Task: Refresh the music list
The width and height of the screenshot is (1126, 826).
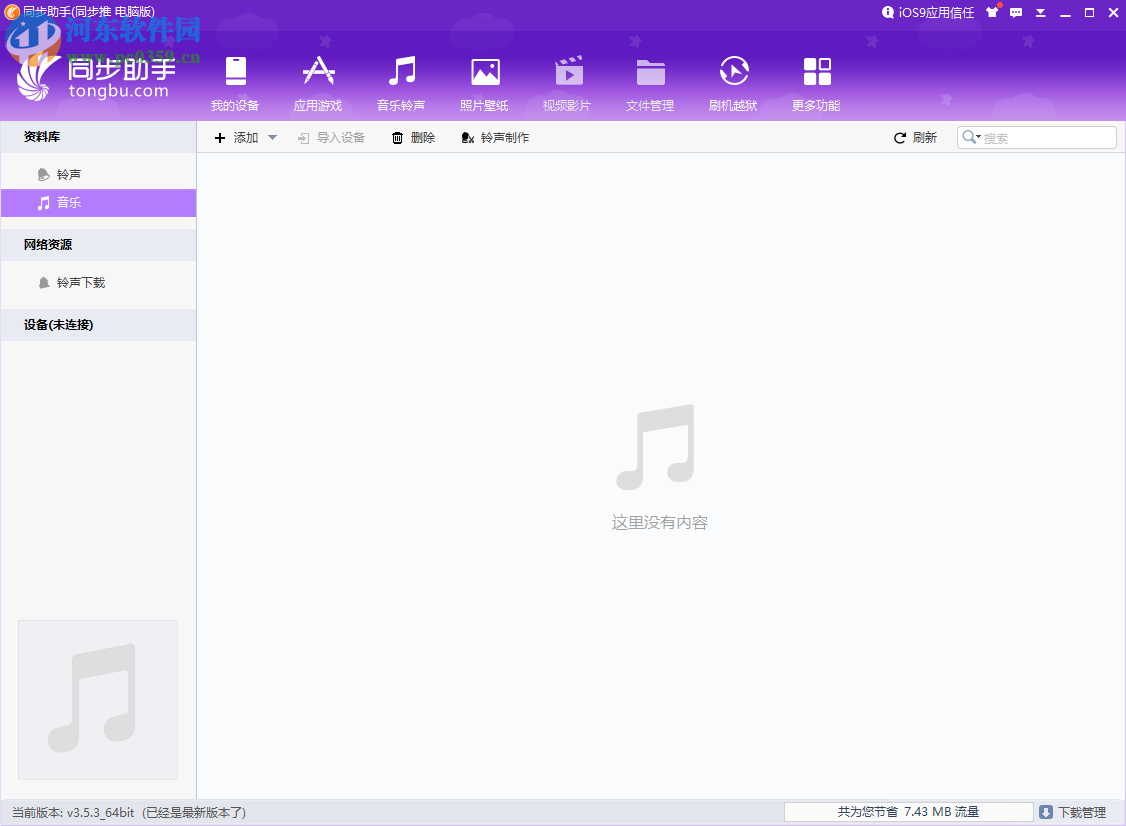Action: pyautogui.click(x=914, y=137)
